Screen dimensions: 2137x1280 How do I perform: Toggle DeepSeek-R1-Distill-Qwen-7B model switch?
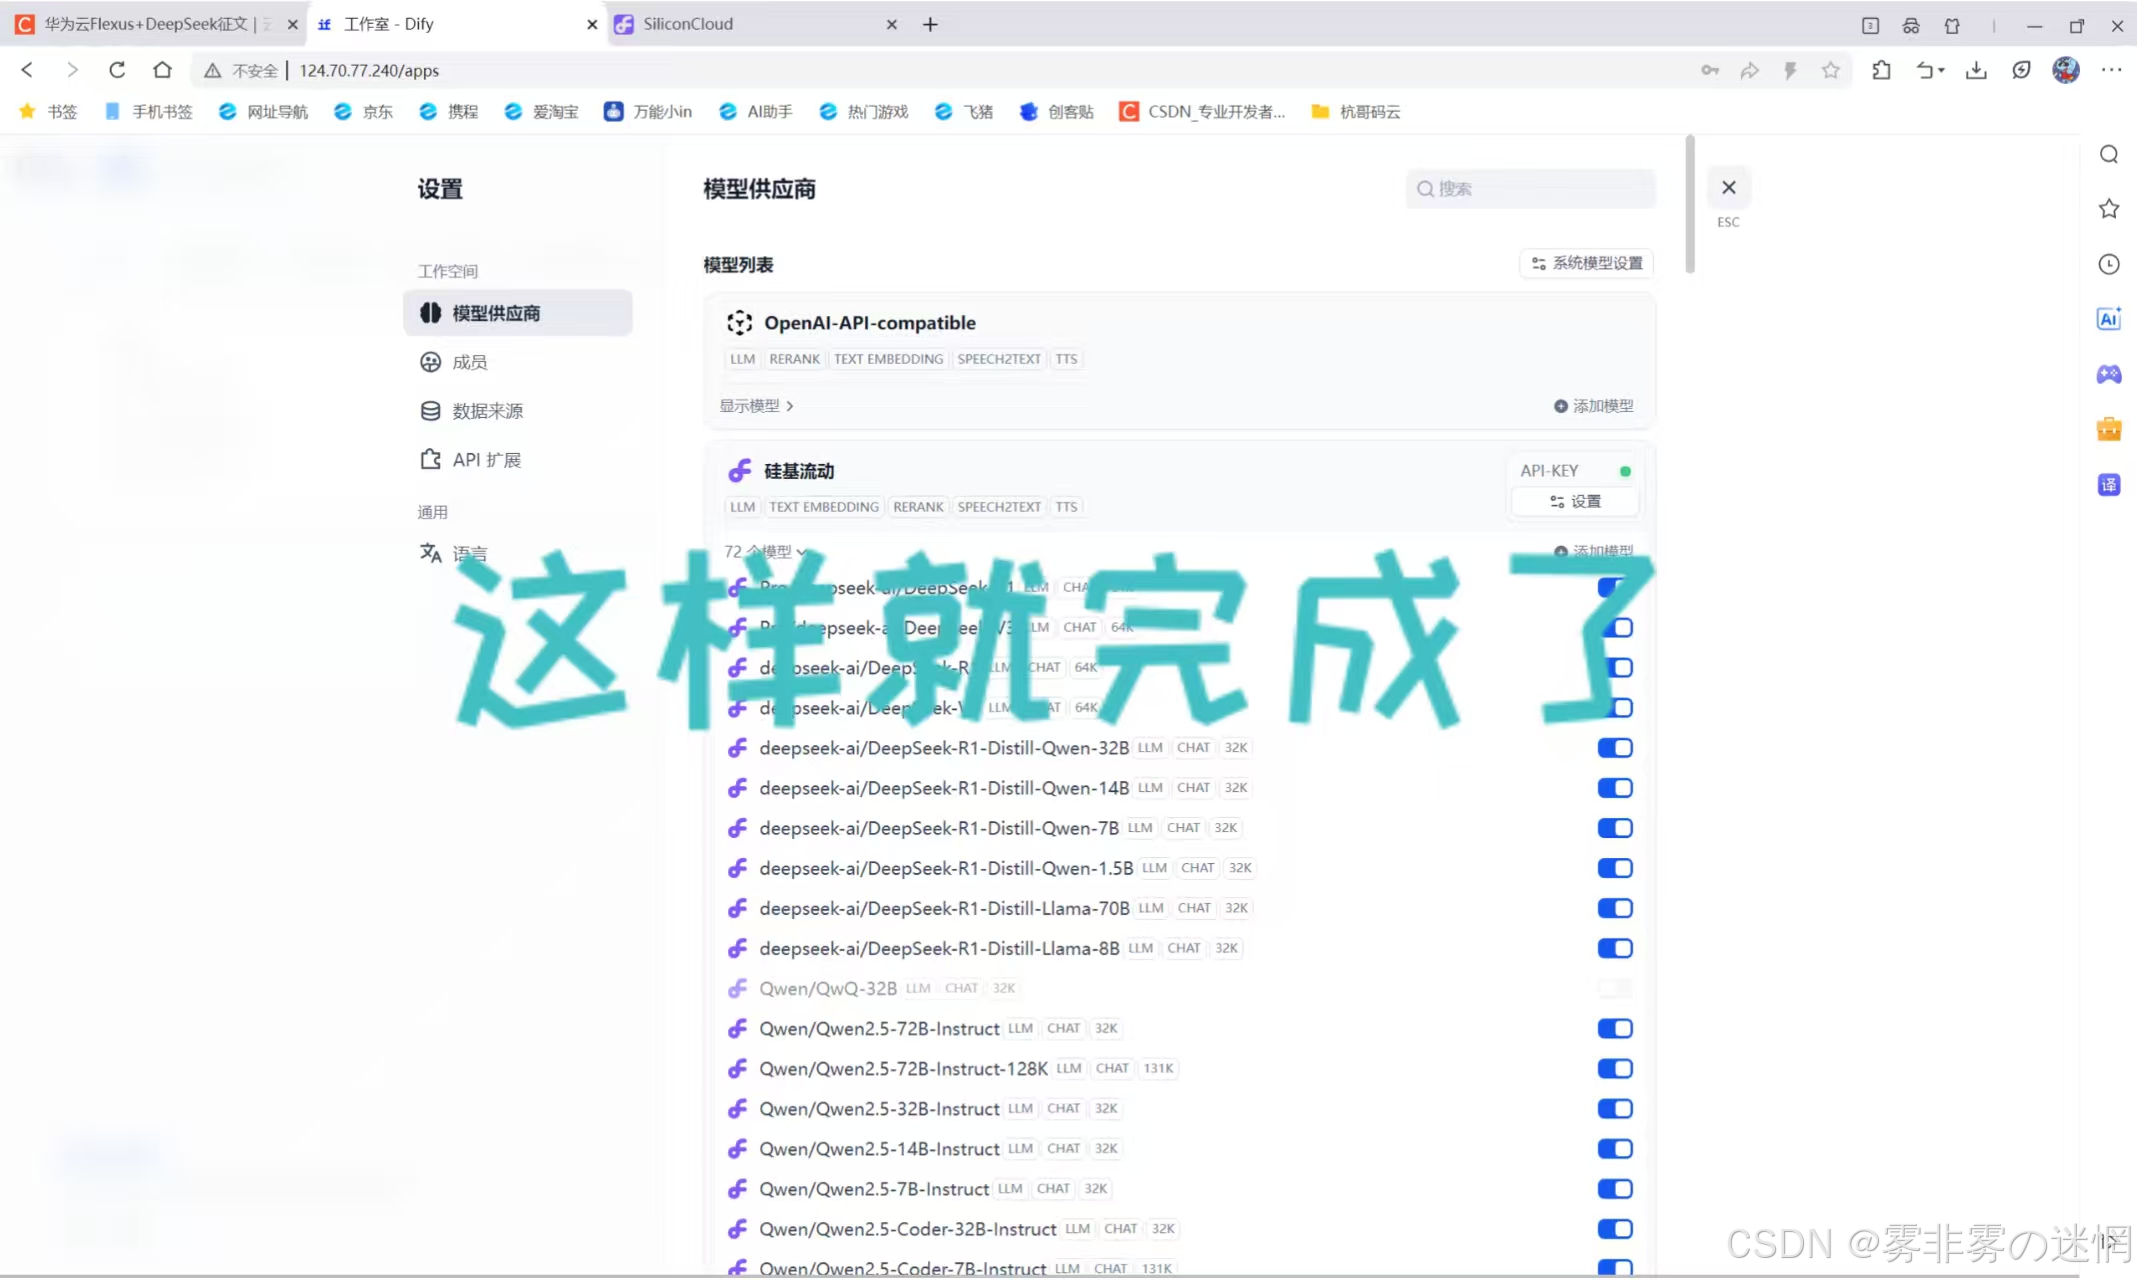point(1615,828)
